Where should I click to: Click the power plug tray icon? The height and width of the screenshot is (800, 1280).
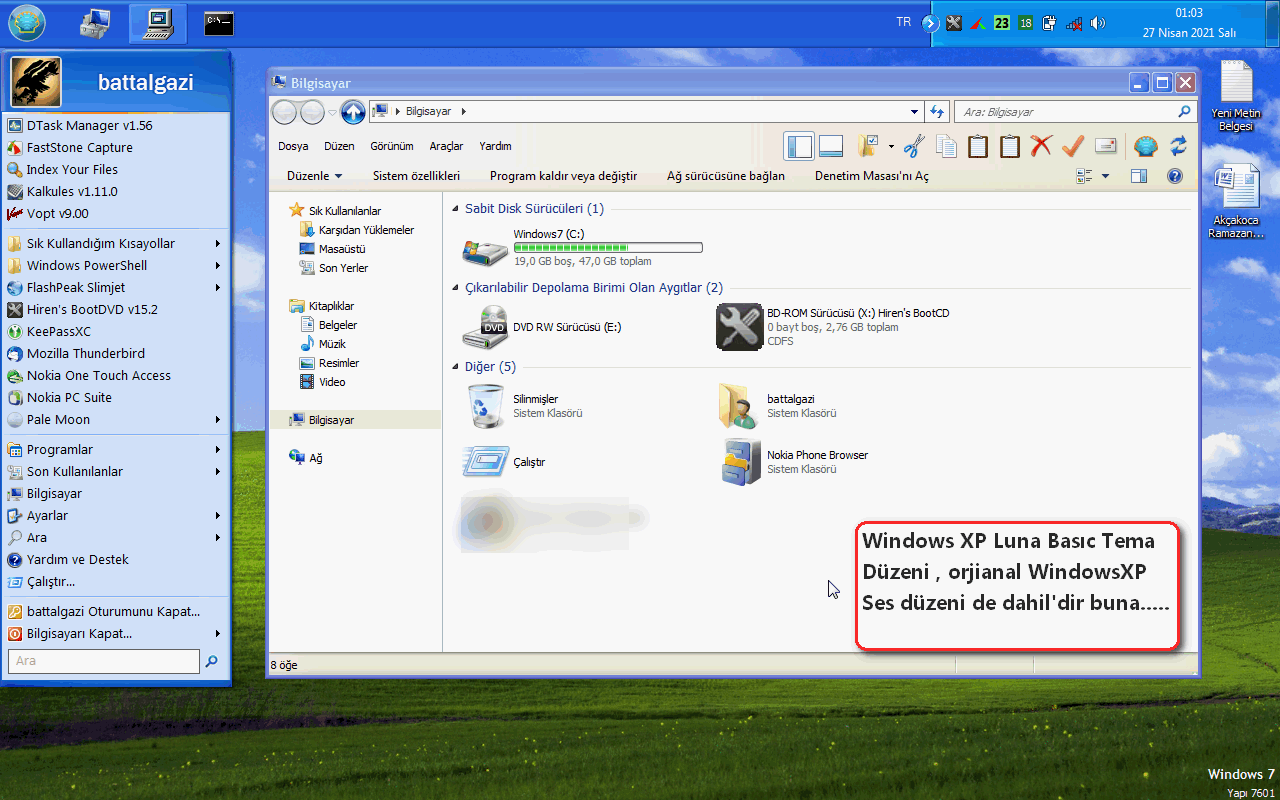click(x=1050, y=23)
